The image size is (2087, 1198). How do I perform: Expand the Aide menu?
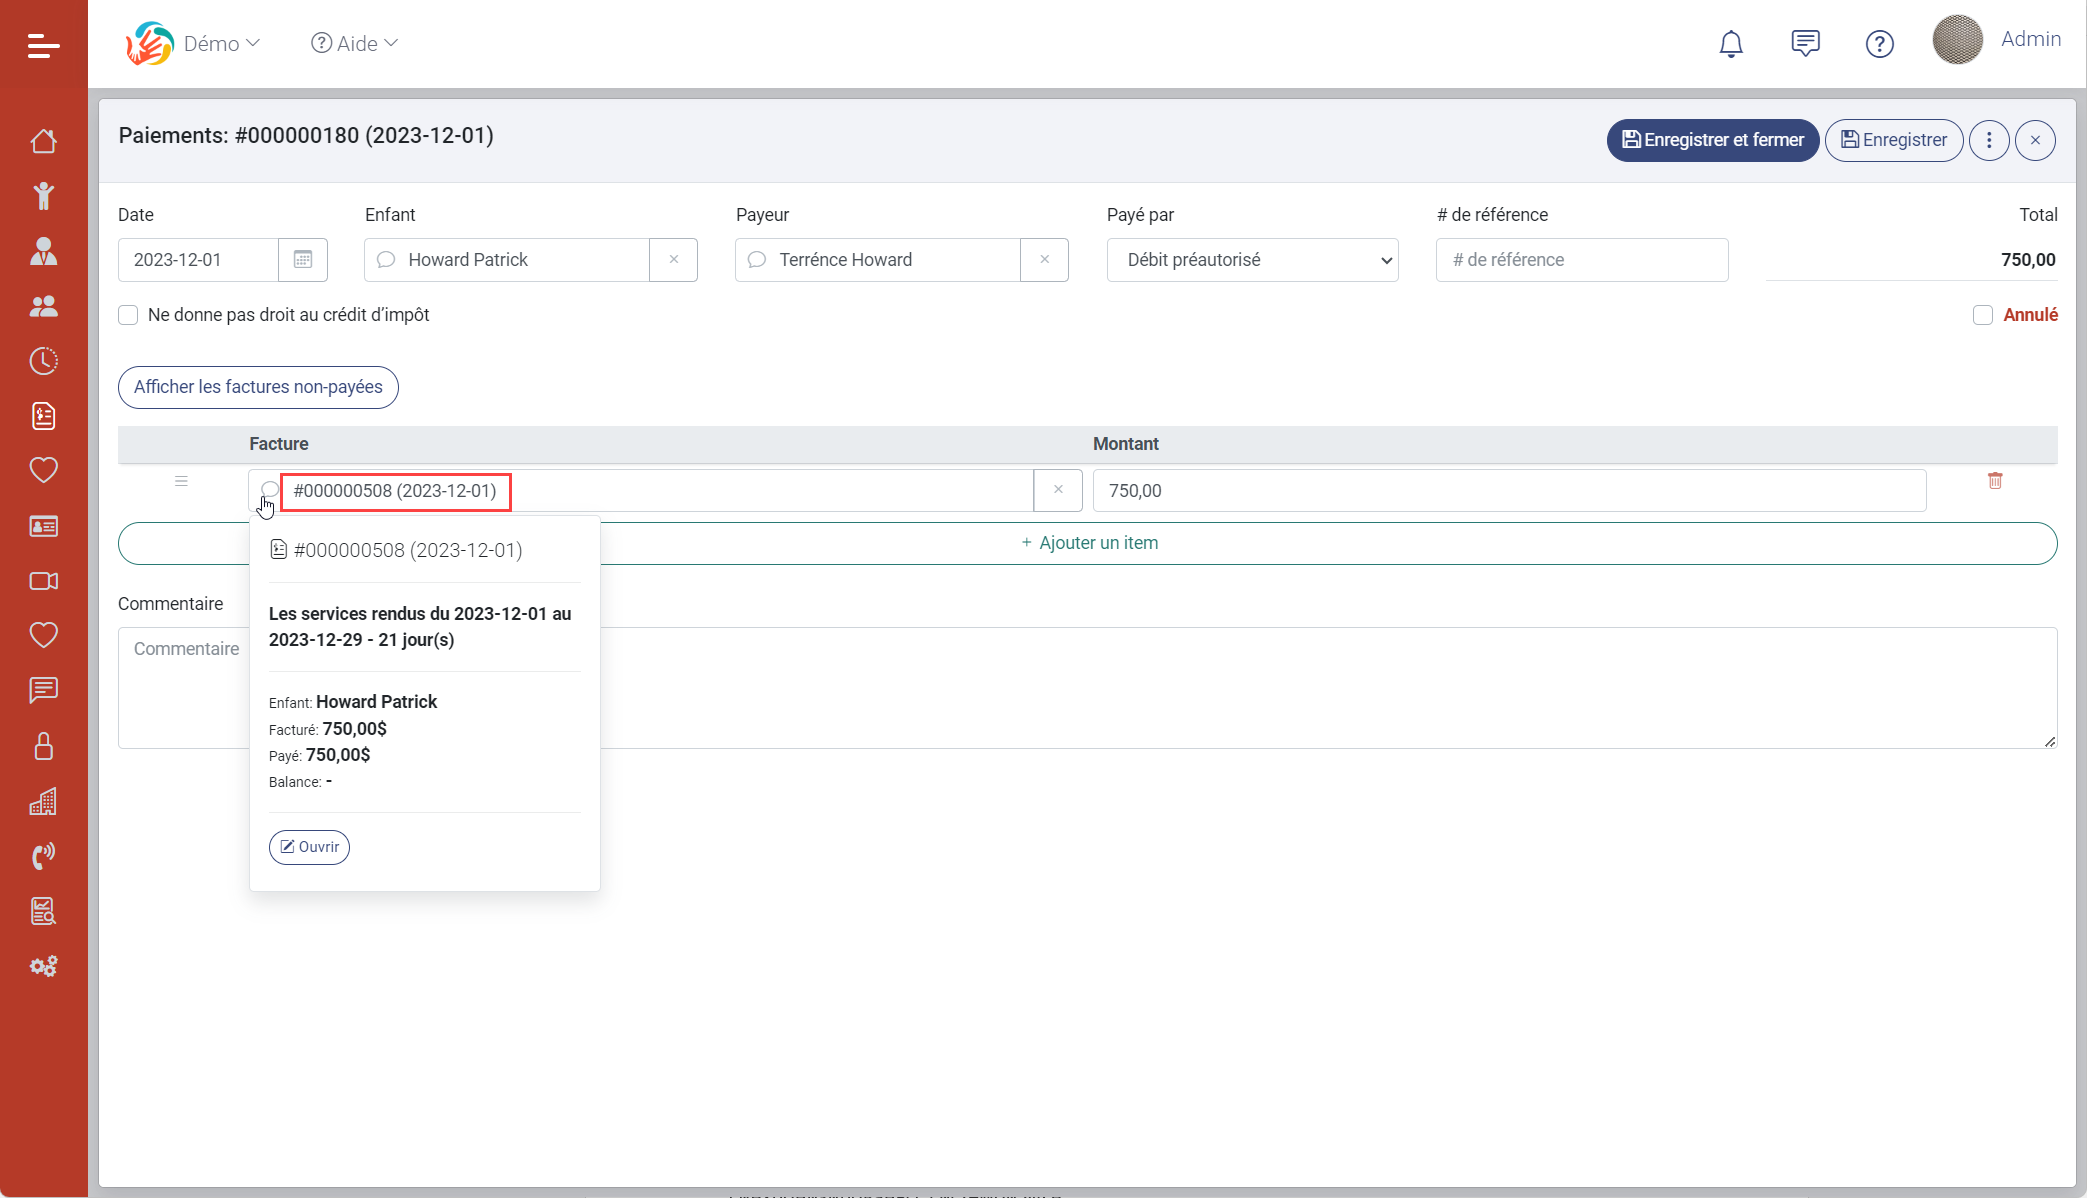pyautogui.click(x=355, y=44)
